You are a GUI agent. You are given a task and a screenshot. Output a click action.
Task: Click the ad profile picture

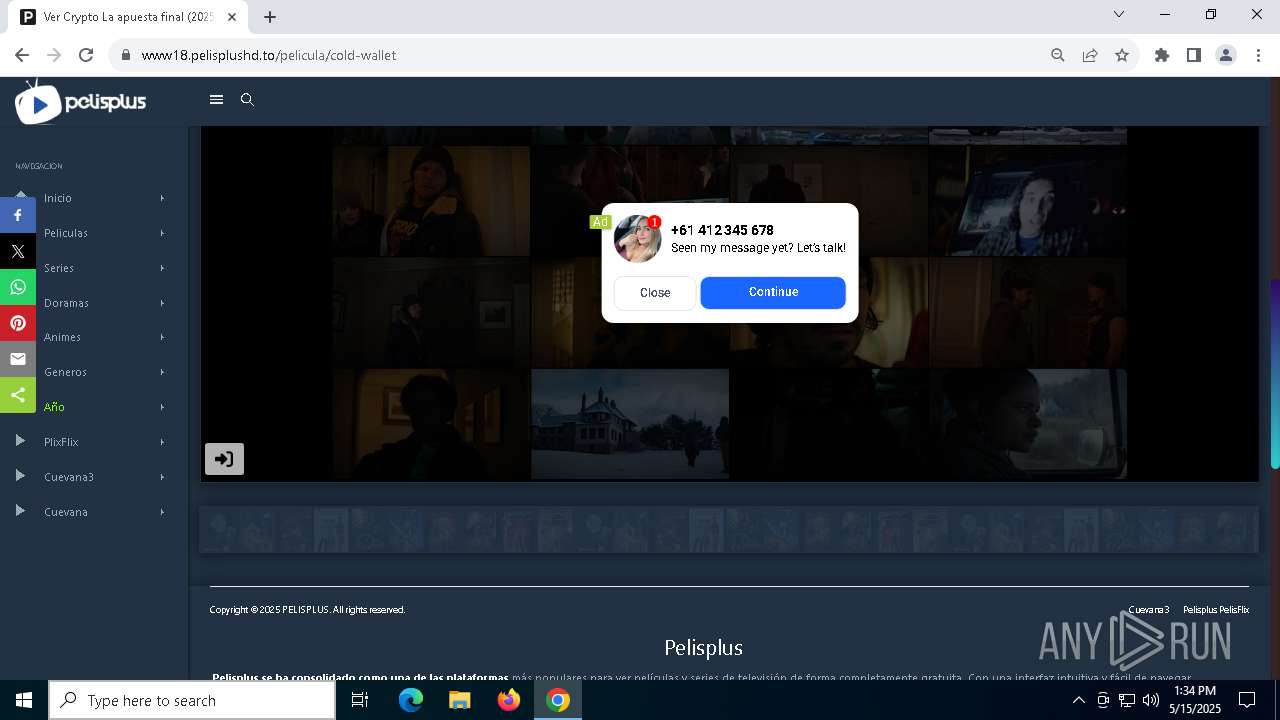tap(637, 239)
